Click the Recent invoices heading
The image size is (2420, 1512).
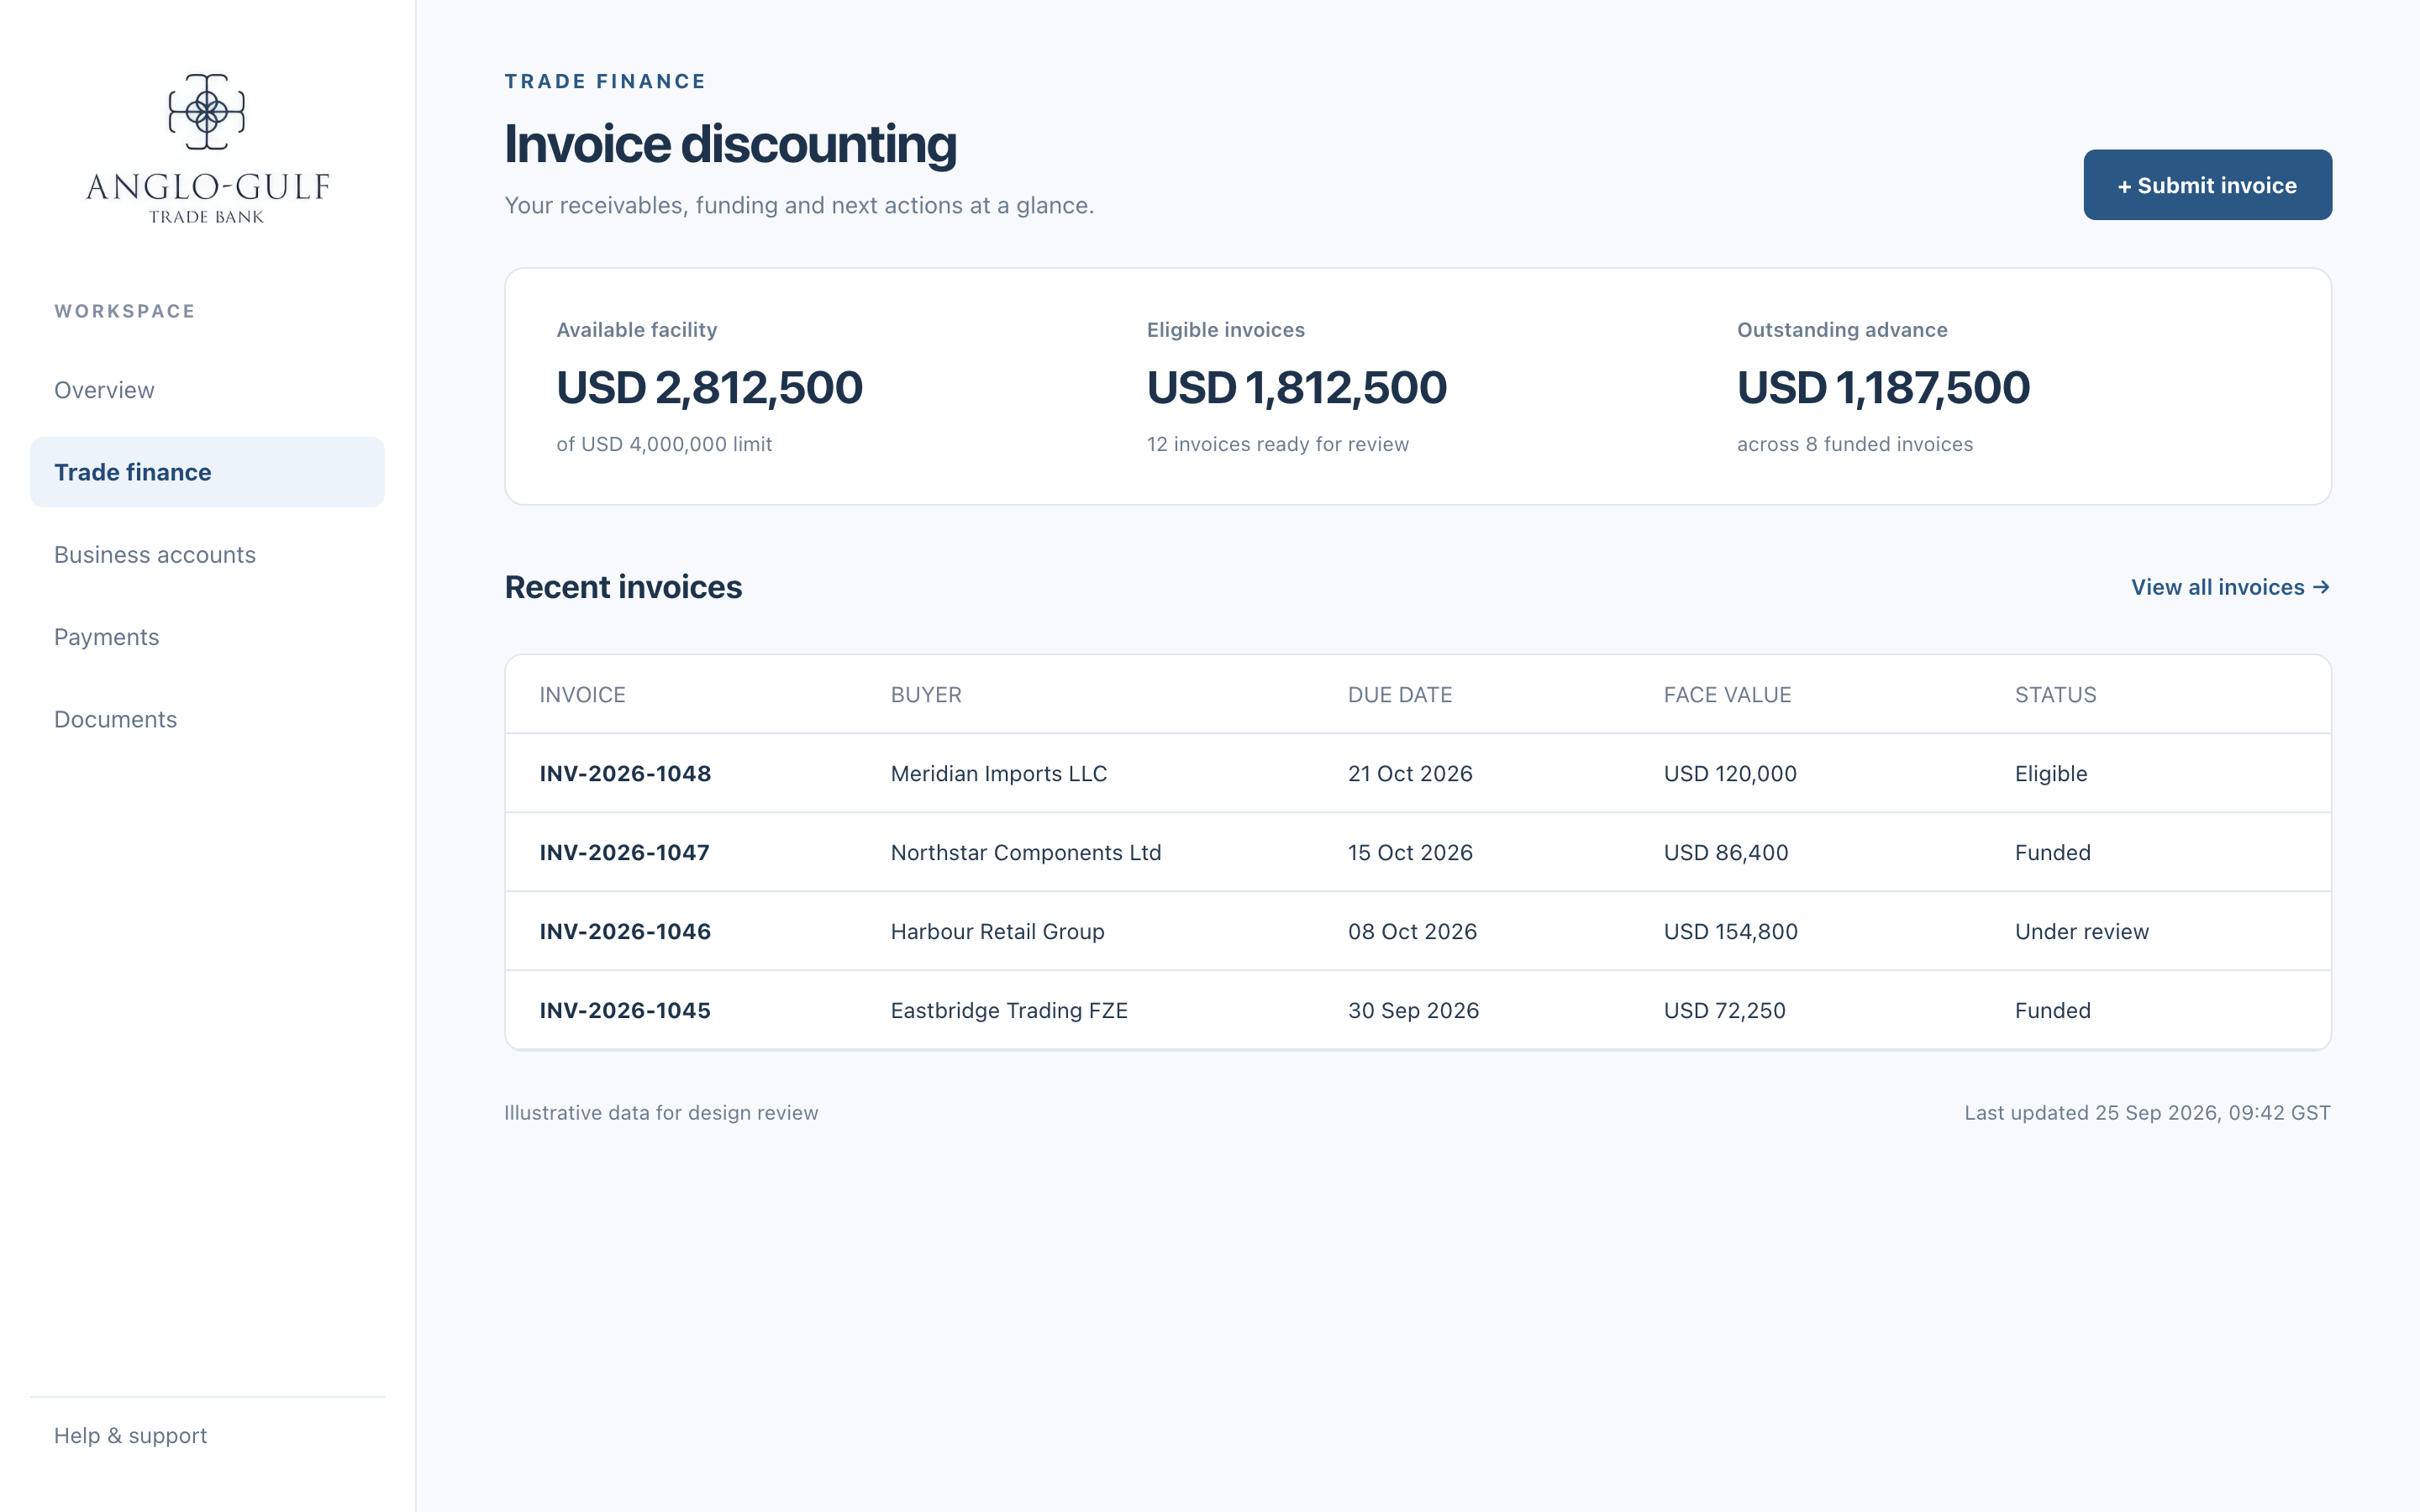click(623, 587)
